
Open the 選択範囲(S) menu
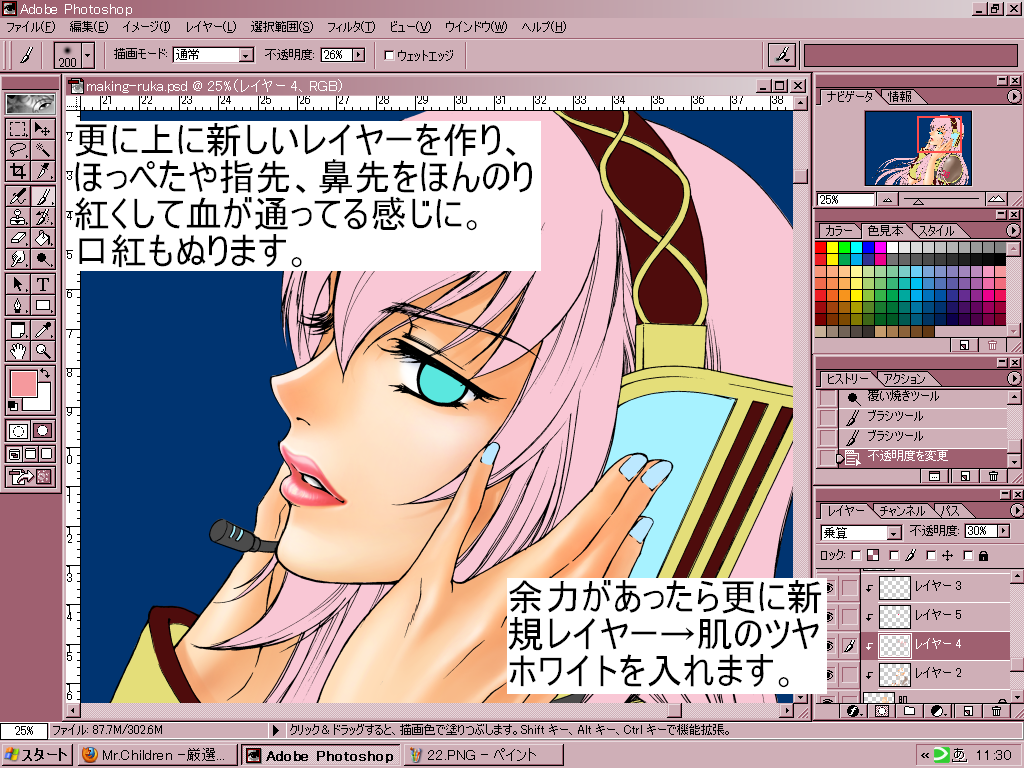pos(281,27)
